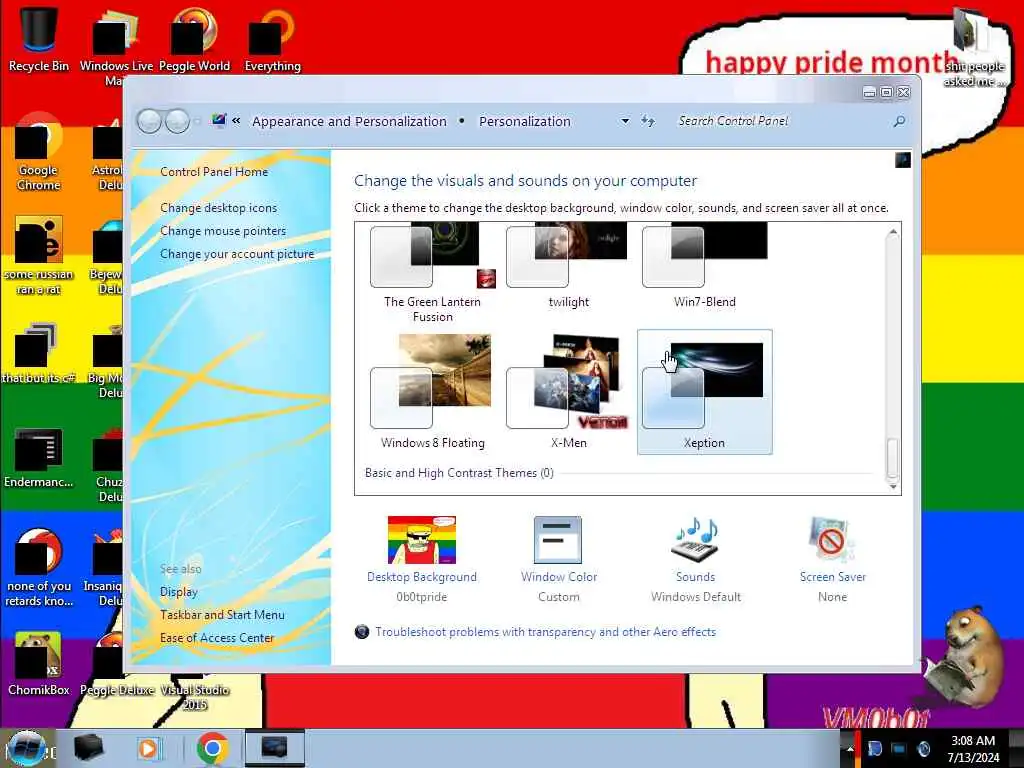Pick the twilight theme
1024x768 pixels.
point(568,266)
